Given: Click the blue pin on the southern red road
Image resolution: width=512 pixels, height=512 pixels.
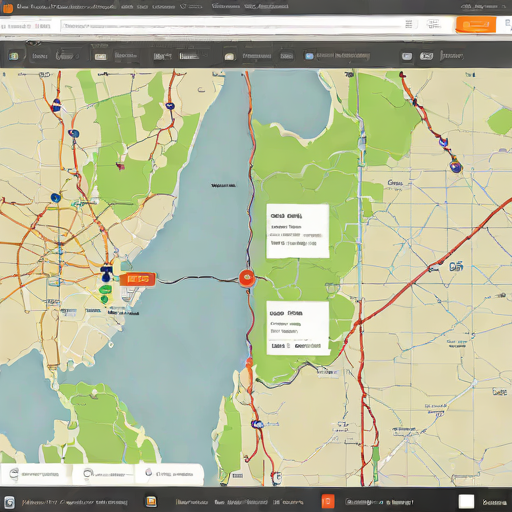Looking at the screenshot, I should (257, 424).
